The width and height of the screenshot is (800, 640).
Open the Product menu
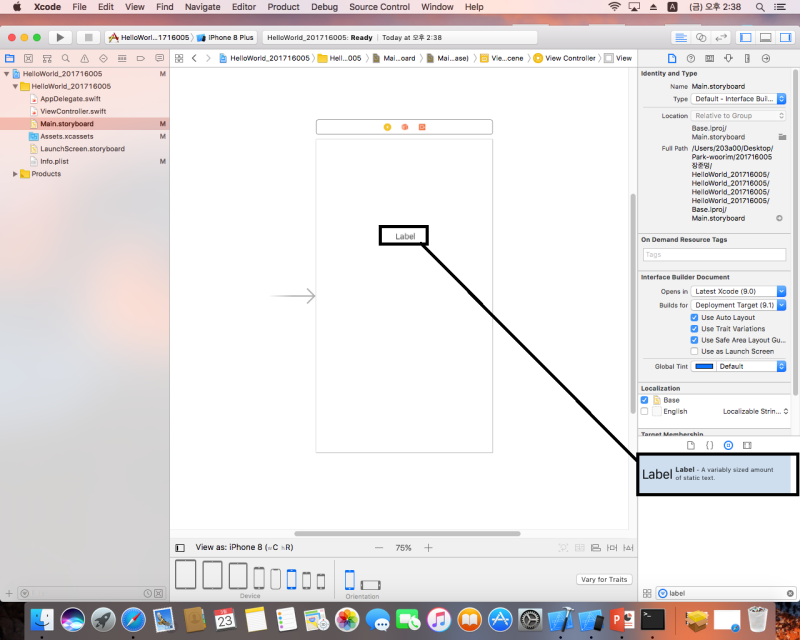pos(284,7)
